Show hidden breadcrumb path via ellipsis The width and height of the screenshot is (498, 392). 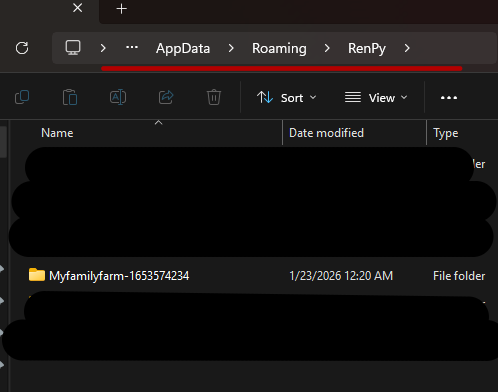132,48
